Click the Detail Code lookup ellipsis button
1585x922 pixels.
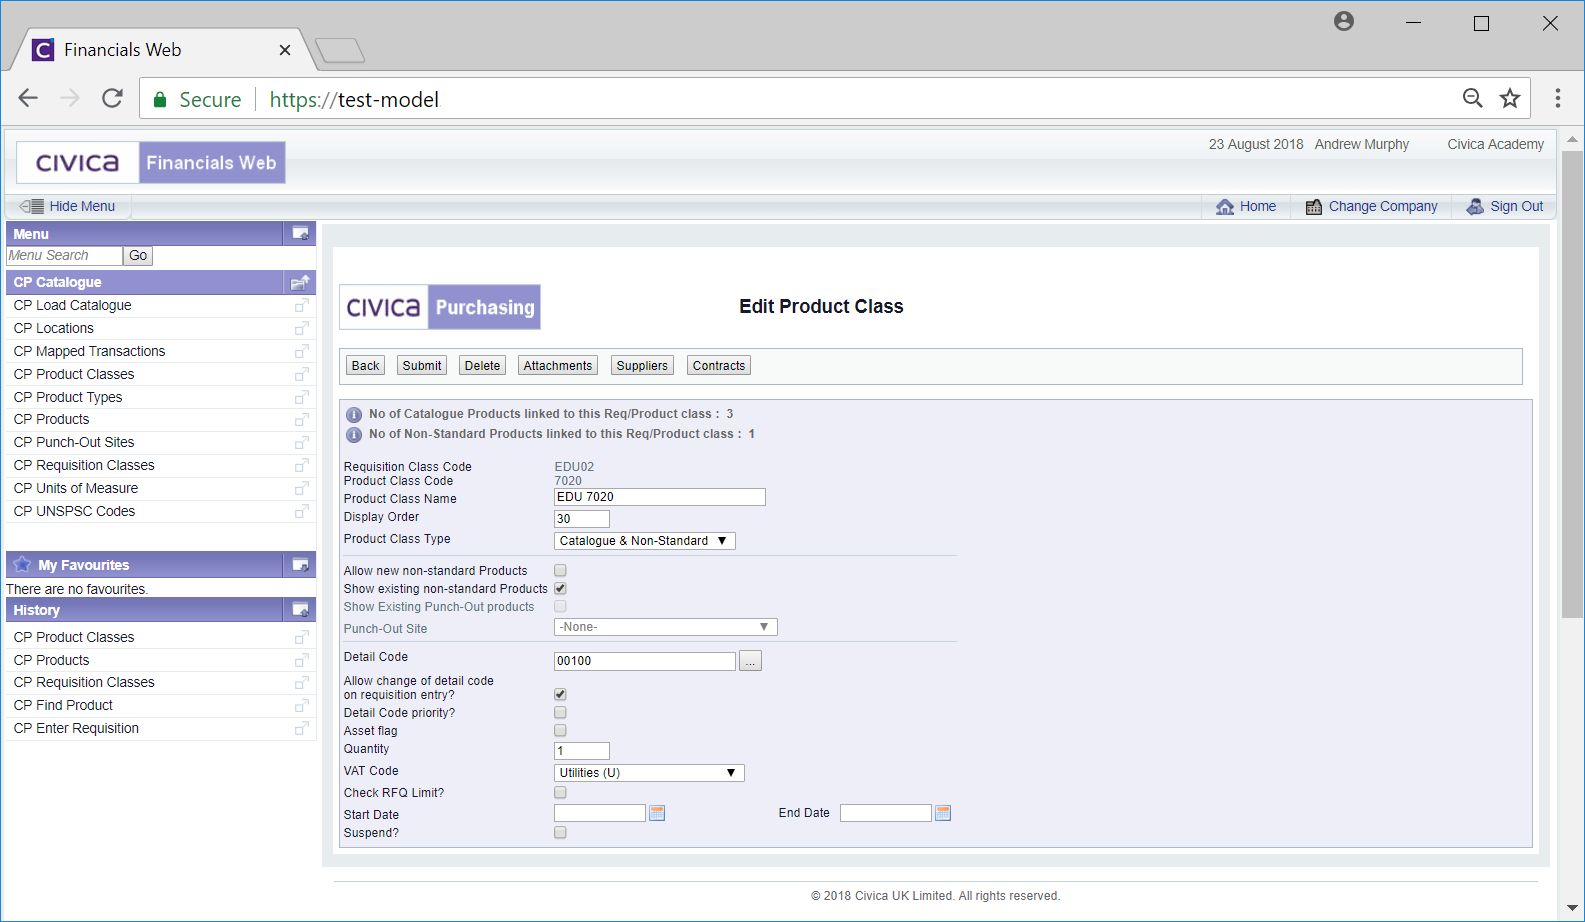coord(750,661)
